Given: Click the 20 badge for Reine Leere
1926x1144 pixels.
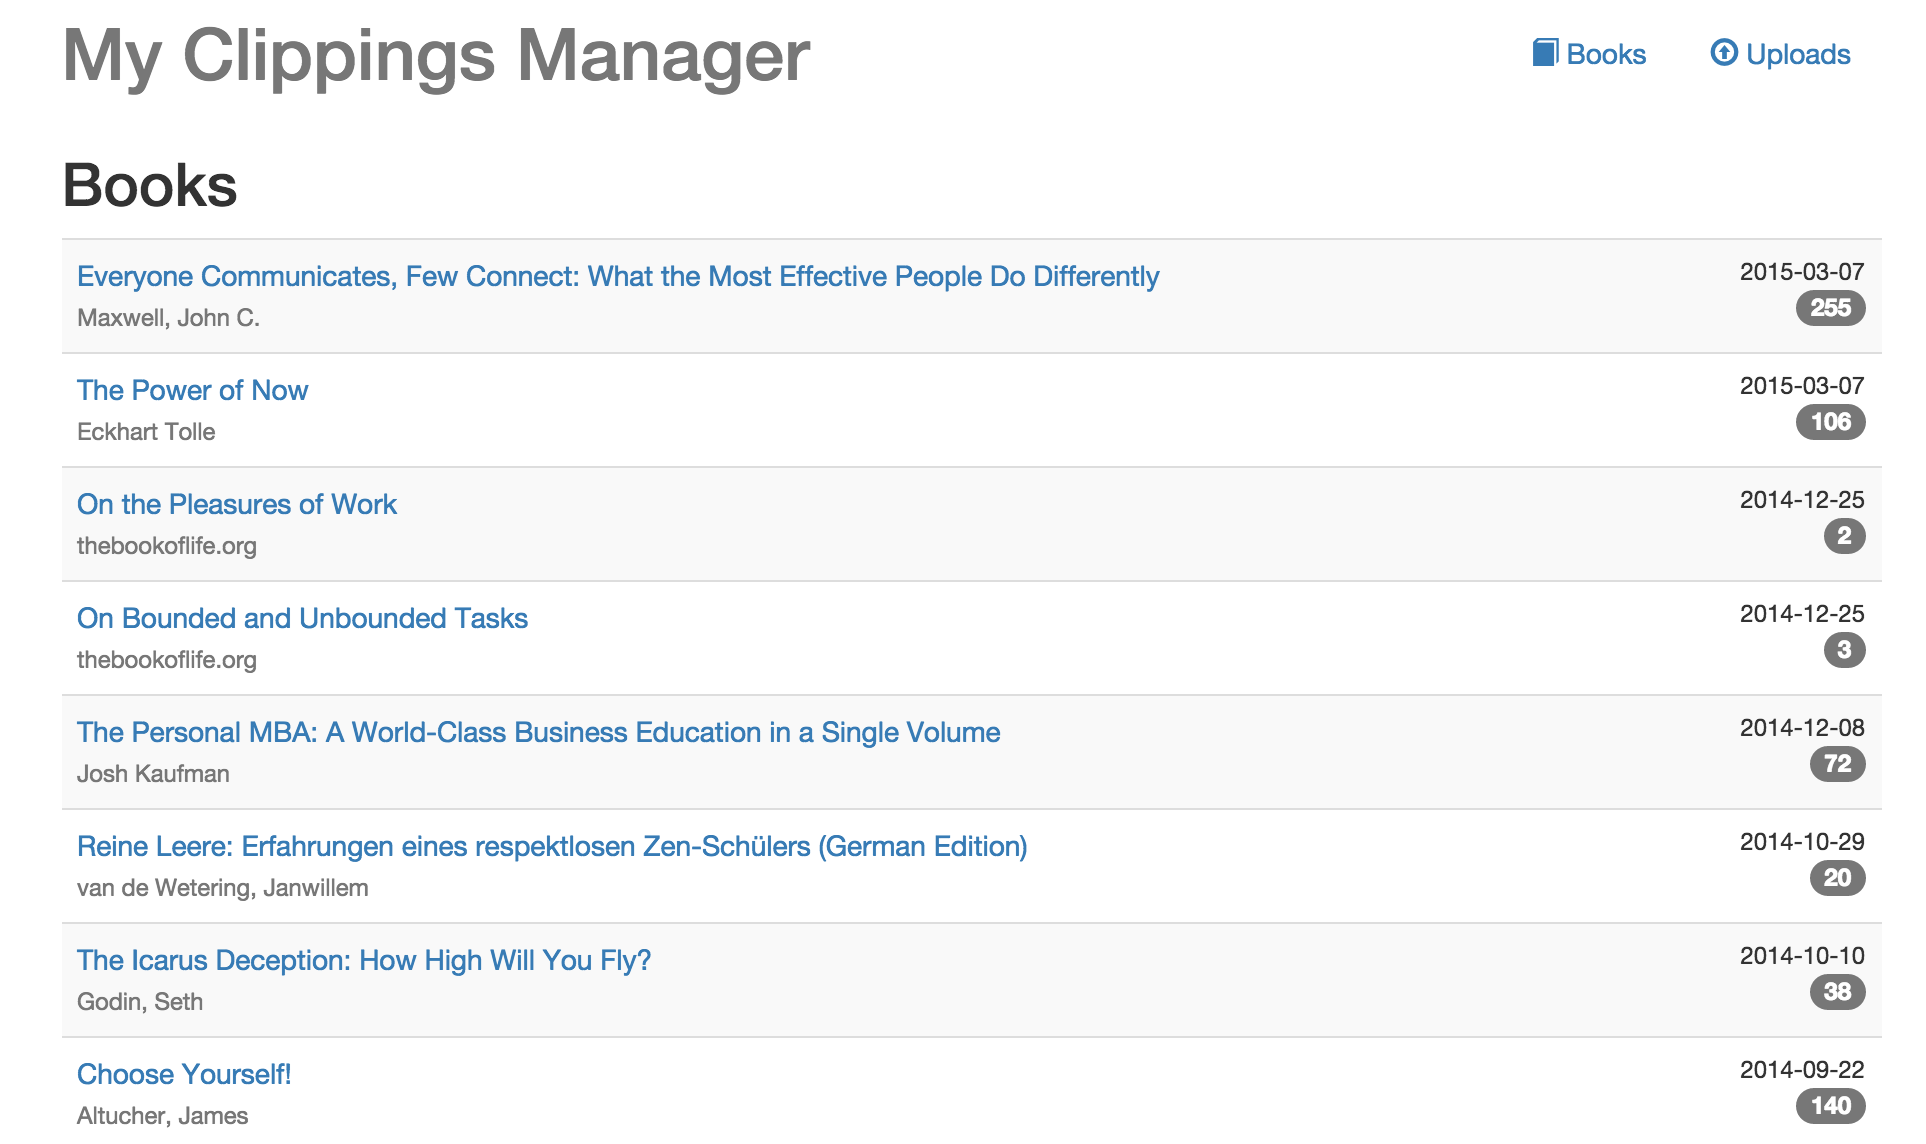Looking at the screenshot, I should pyautogui.click(x=1837, y=878).
